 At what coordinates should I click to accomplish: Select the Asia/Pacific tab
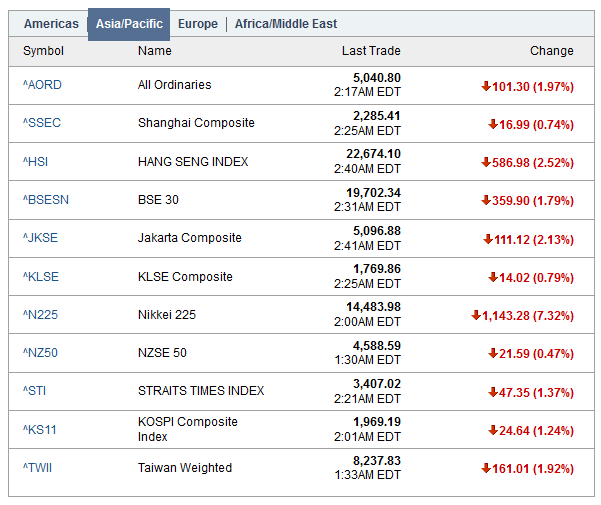point(129,24)
